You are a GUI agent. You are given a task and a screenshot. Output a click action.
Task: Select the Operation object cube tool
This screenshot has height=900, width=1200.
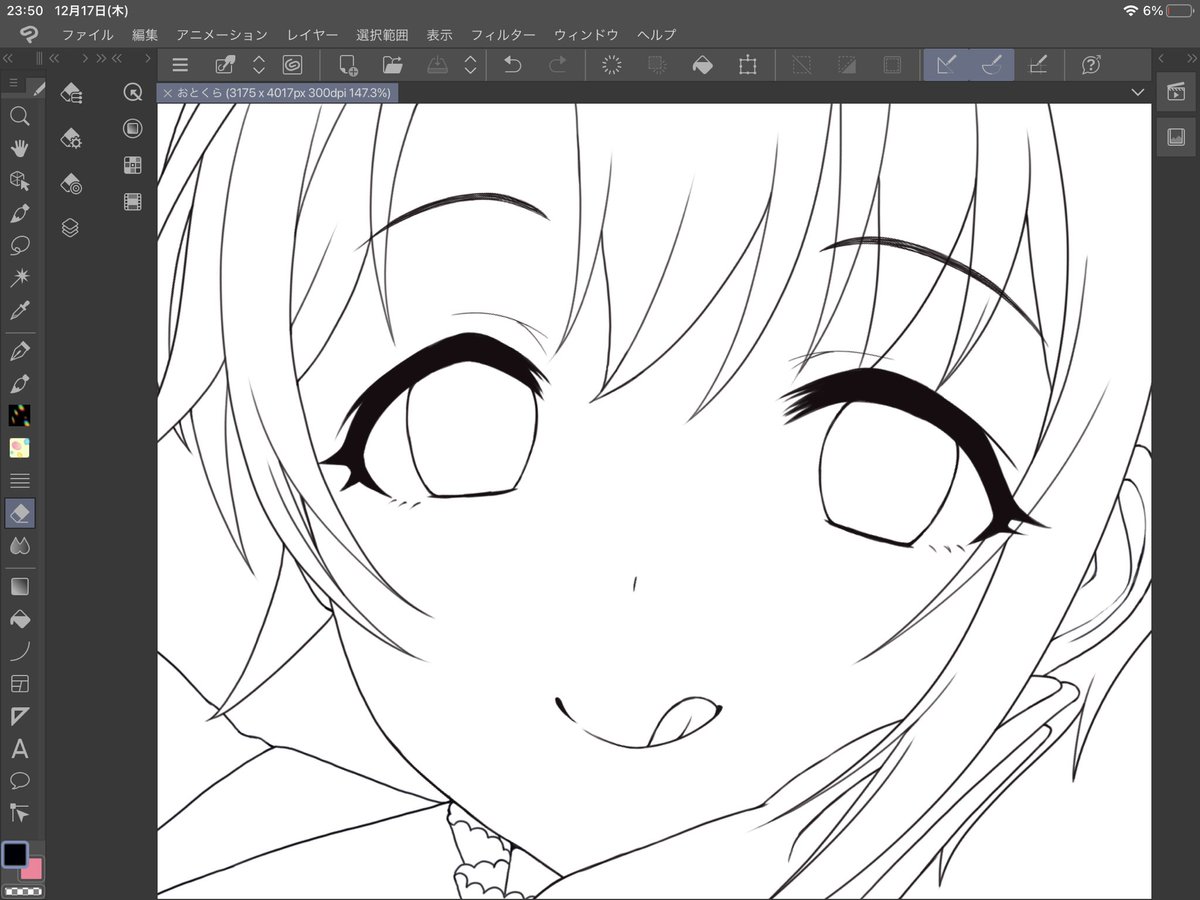click(x=19, y=181)
